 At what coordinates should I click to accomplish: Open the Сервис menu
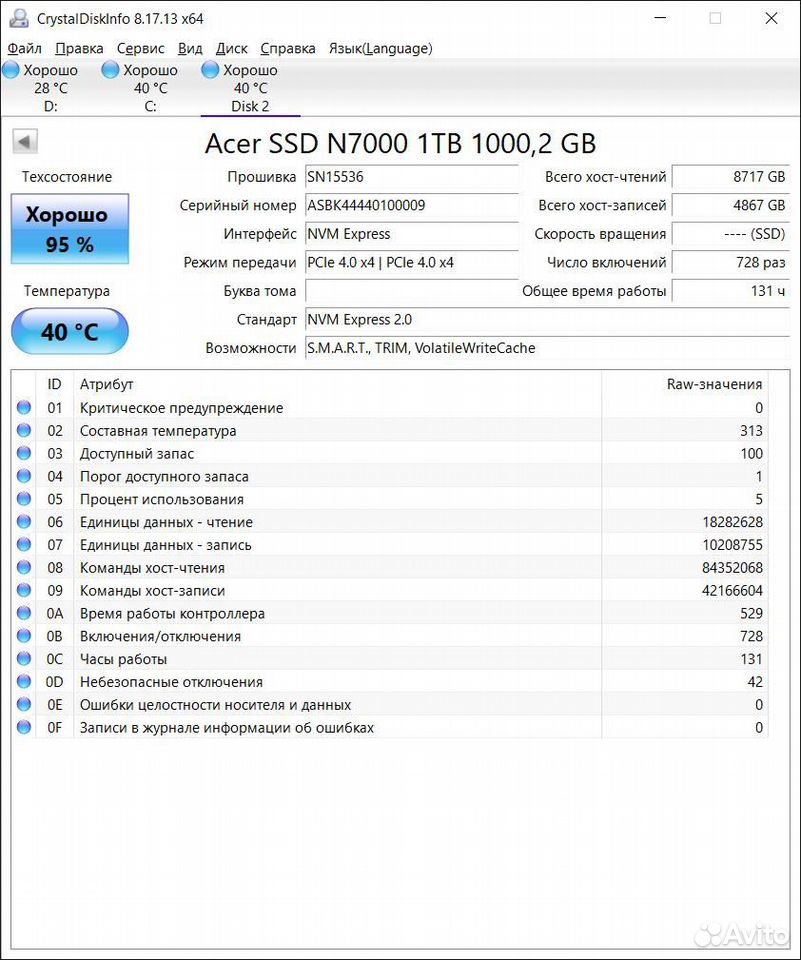[x=141, y=48]
